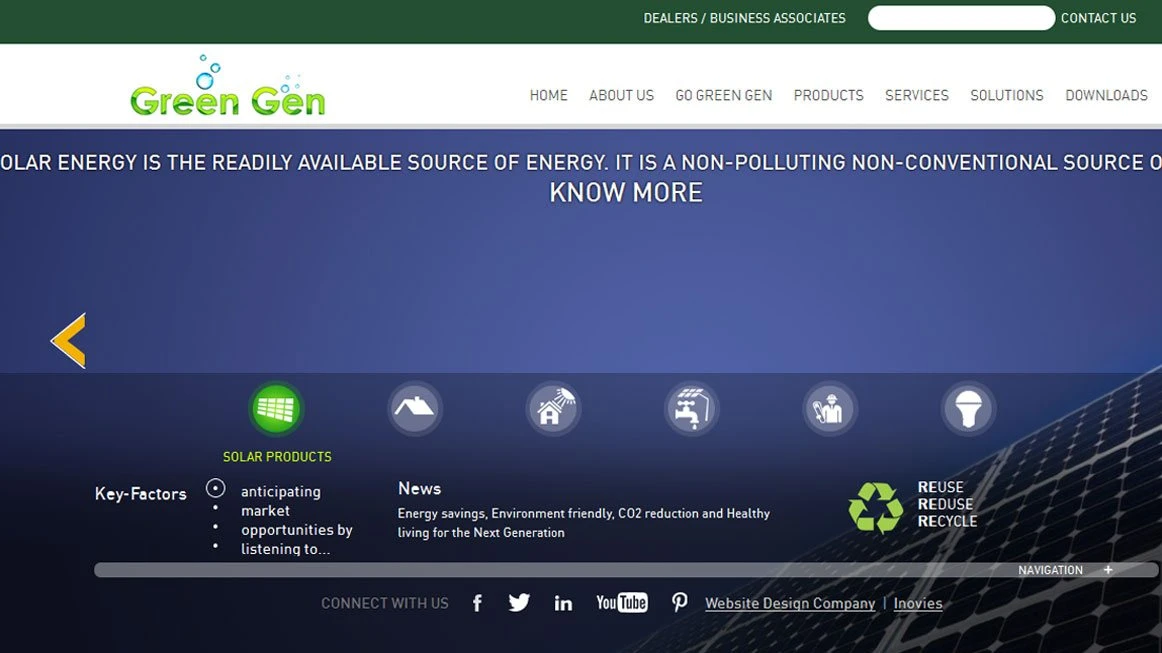The height and width of the screenshot is (653, 1162).
Task: Select the roof icon in the product row
Action: (414, 409)
